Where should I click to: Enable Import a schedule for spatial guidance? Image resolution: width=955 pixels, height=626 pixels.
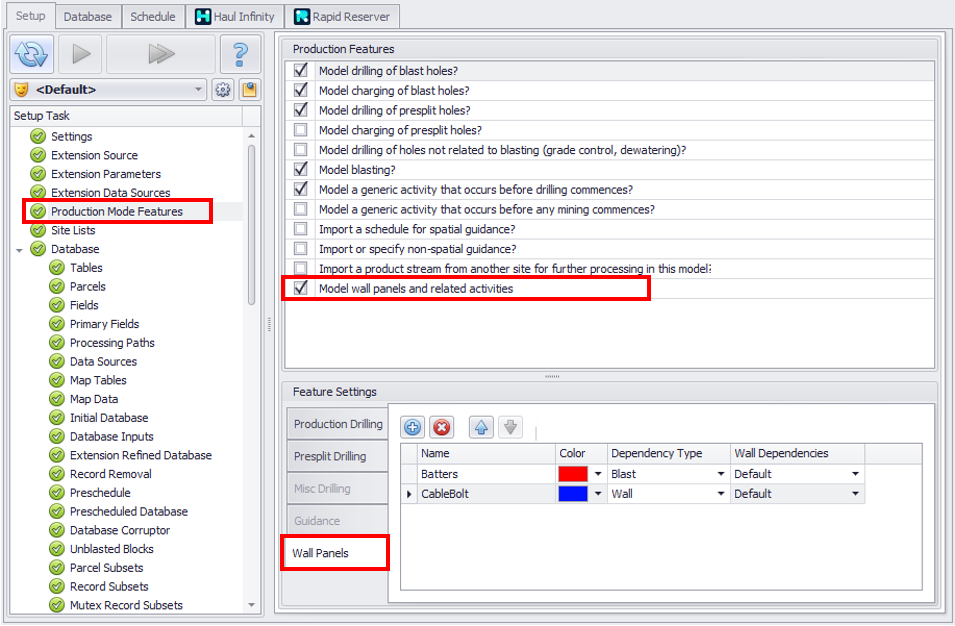[x=300, y=229]
